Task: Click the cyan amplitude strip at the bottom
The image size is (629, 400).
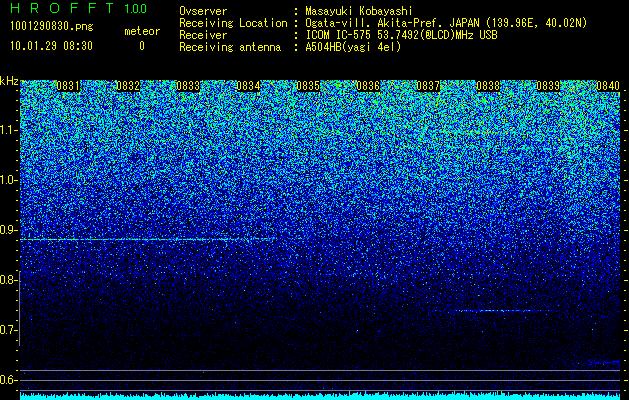Action: pos(320,396)
